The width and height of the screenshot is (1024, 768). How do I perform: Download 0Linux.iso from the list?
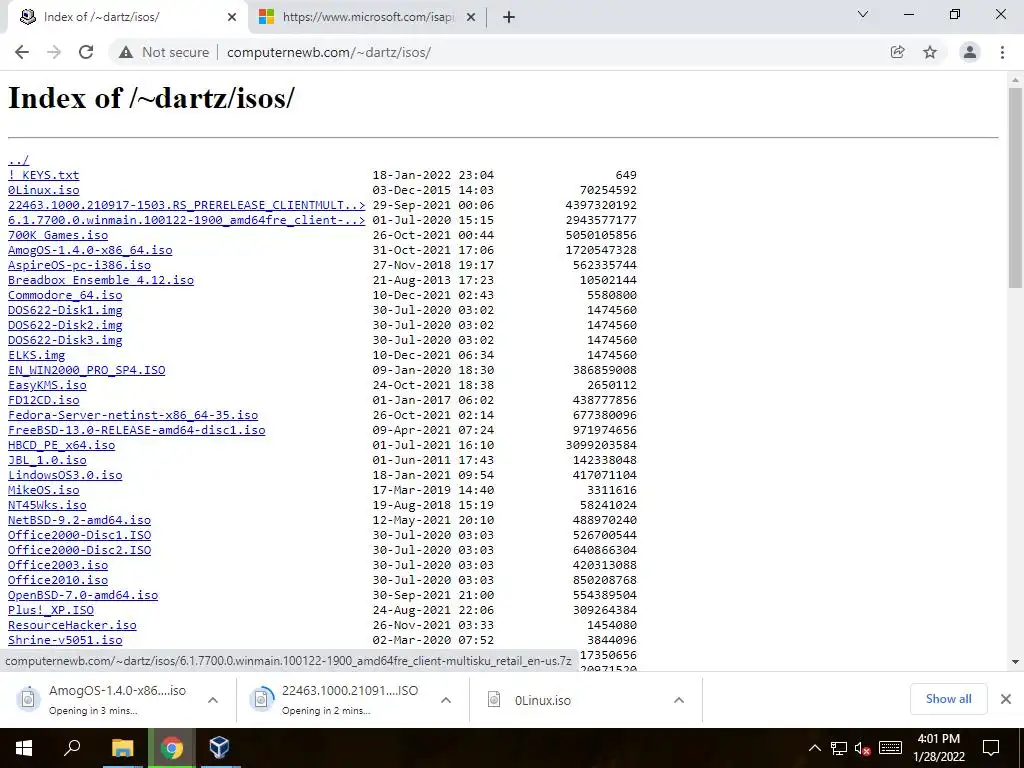[x=44, y=190]
